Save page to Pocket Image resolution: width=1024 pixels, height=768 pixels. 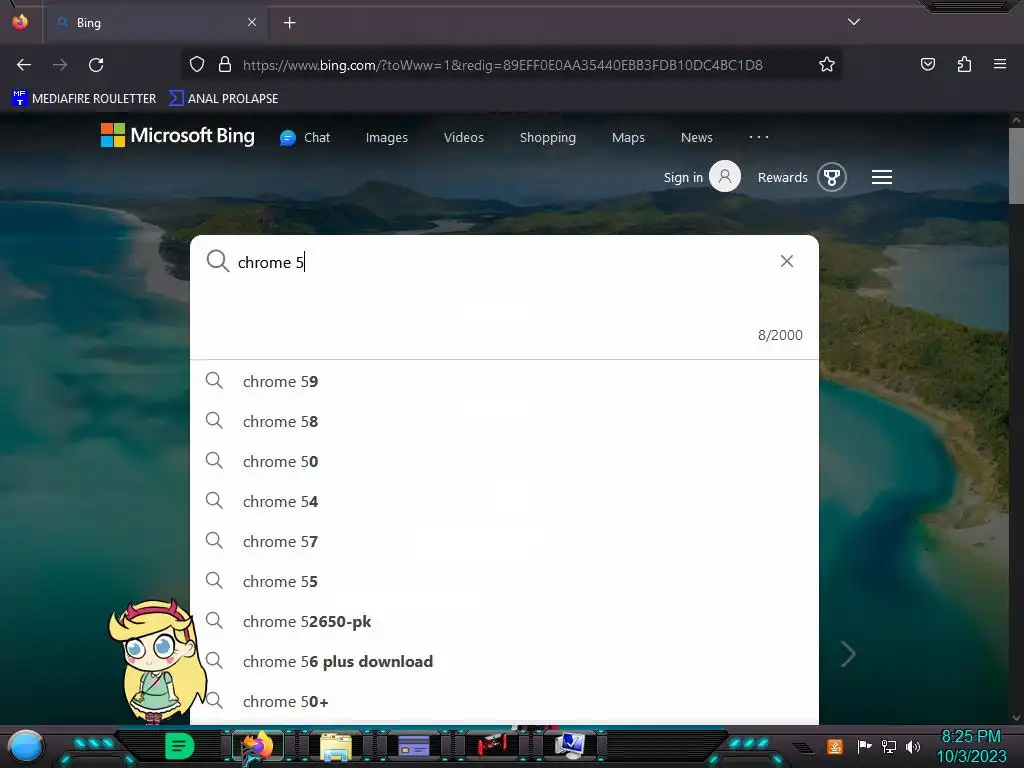coord(928,64)
